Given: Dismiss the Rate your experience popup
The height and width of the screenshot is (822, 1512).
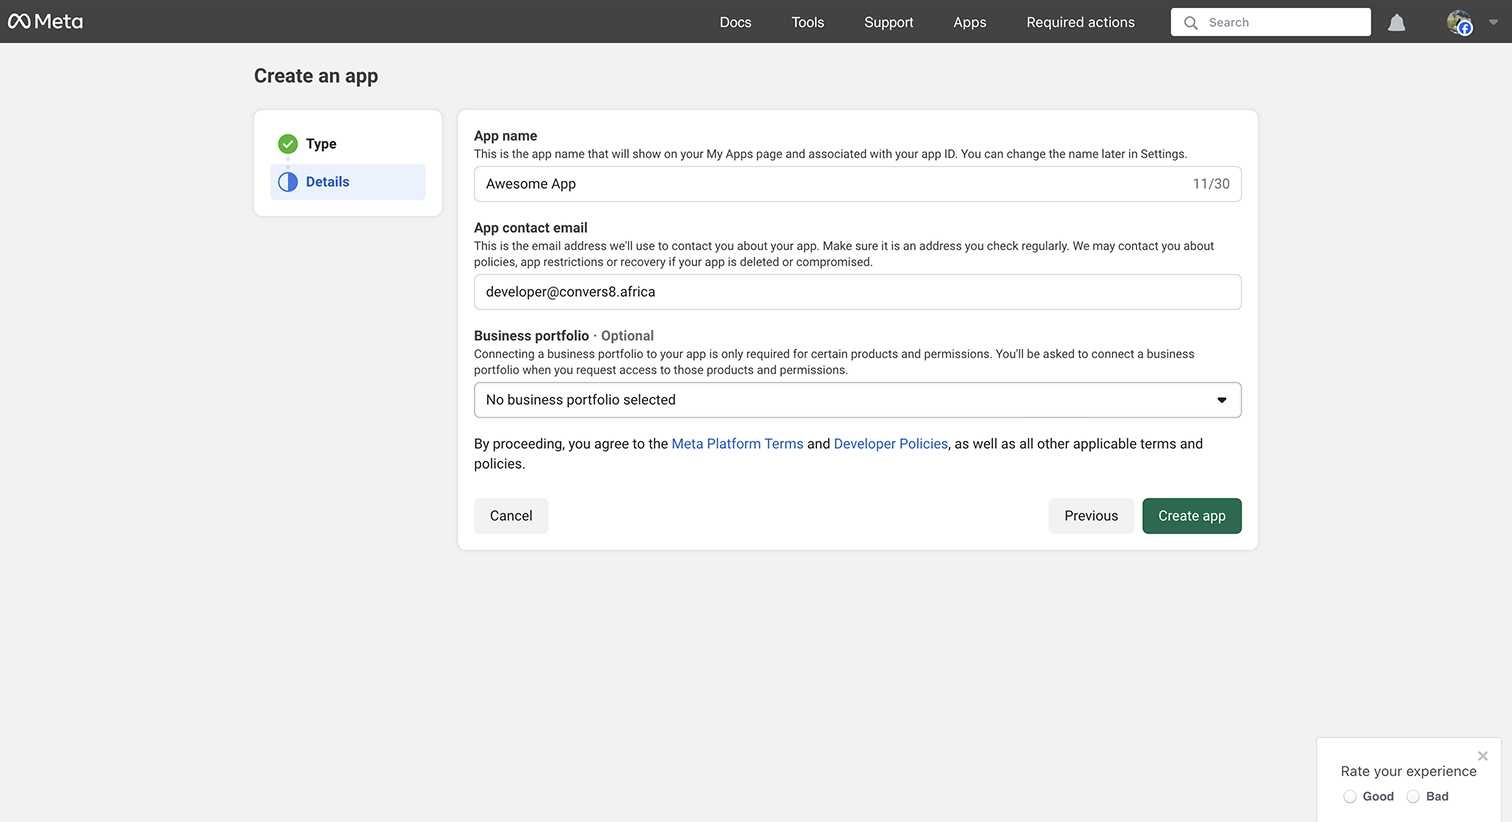Looking at the screenshot, I should click(1482, 756).
